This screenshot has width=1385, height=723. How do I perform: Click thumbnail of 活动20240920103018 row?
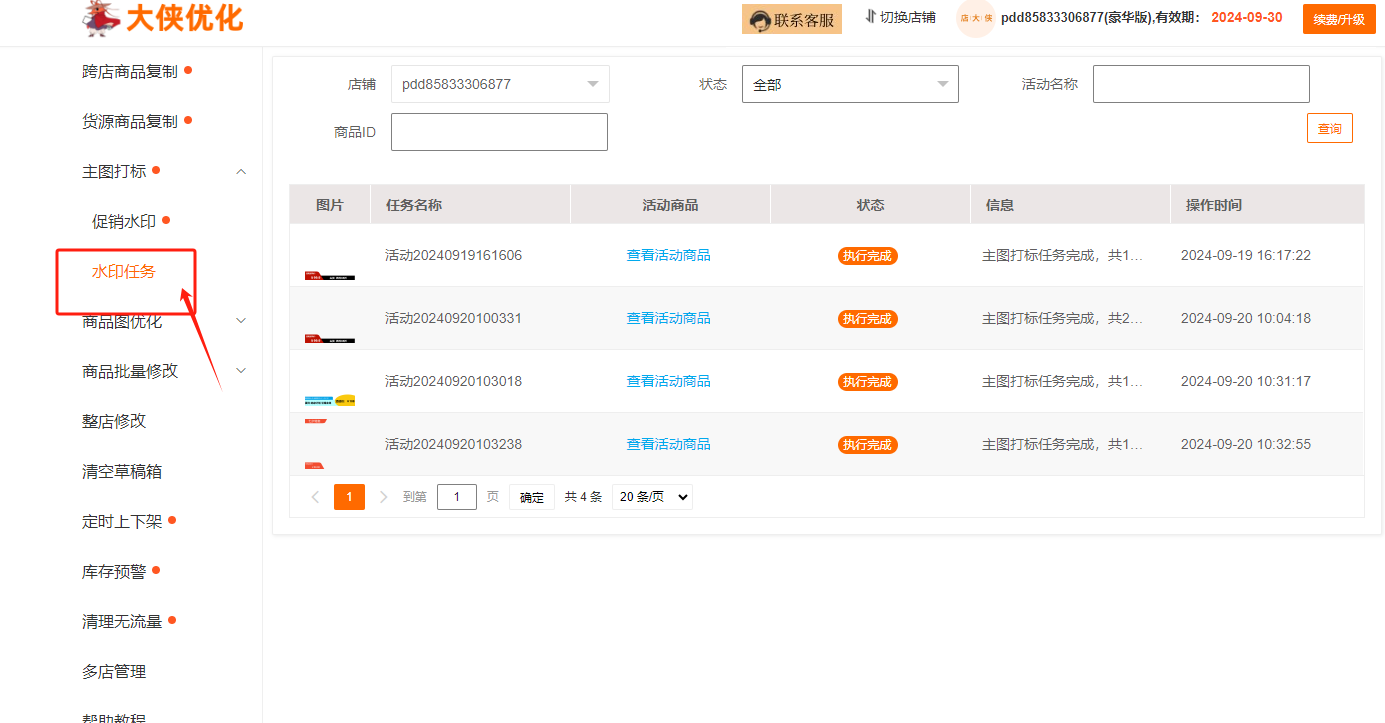click(330, 382)
